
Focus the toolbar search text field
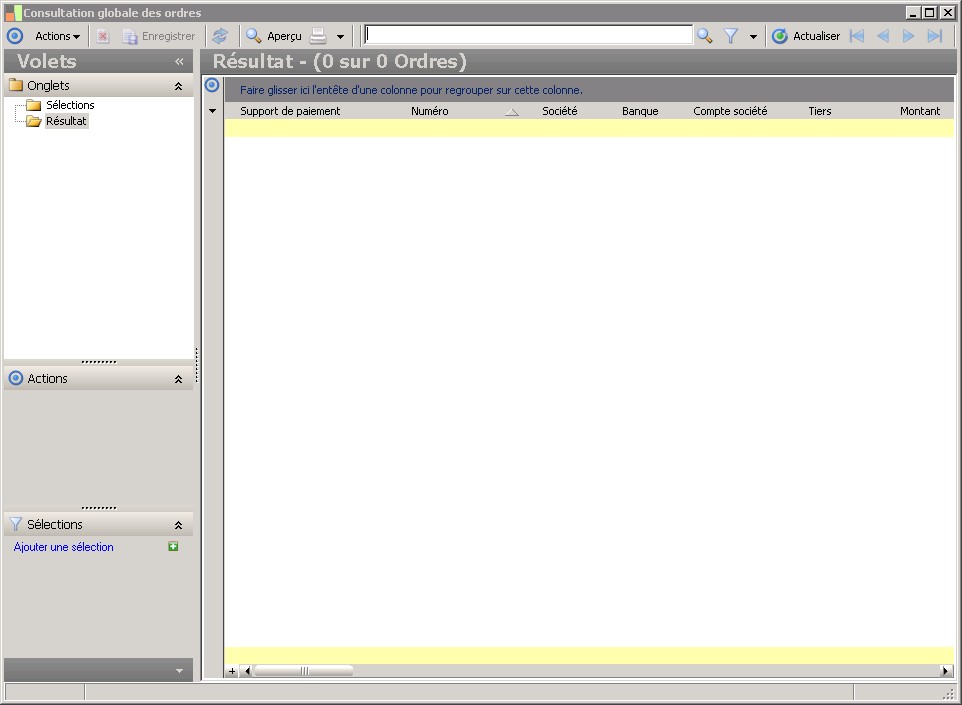click(x=528, y=35)
